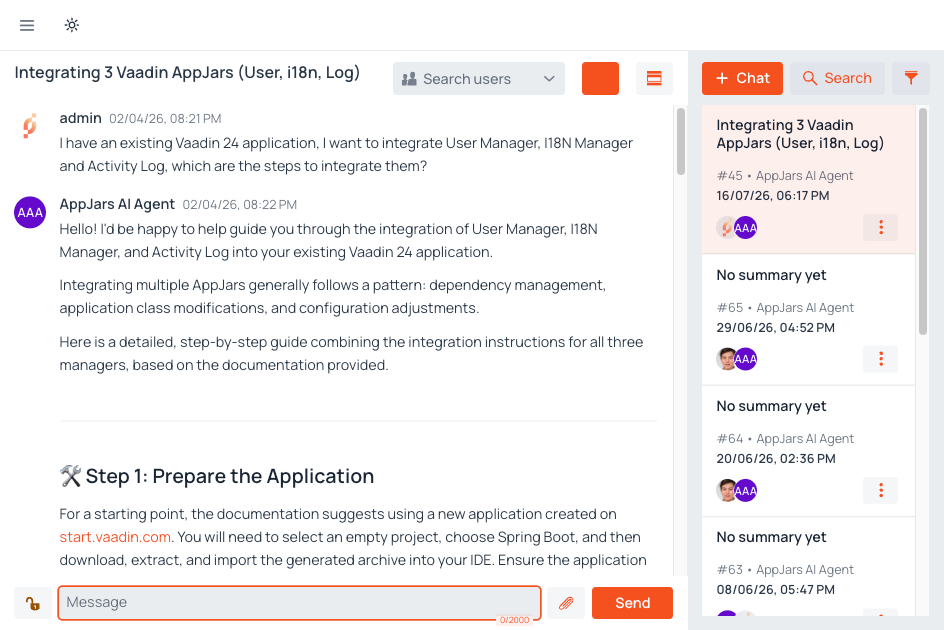The height and width of the screenshot is (630, 944).
Task: Click the Step 1: Prepare the Application heading
Action: pyautogui.click(x=229, y=476)
